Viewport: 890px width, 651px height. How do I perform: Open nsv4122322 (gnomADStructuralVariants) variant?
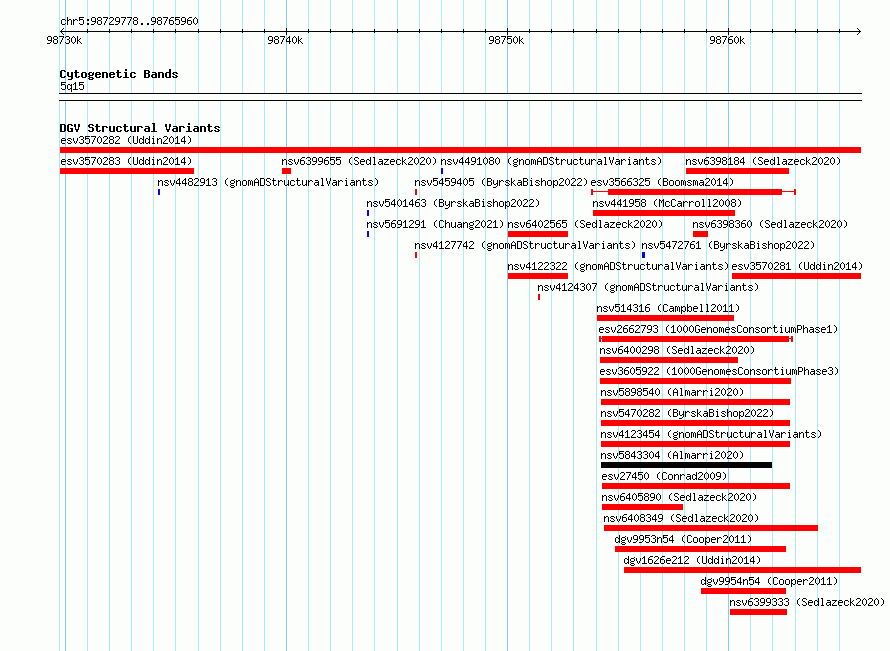coord(618,266)
